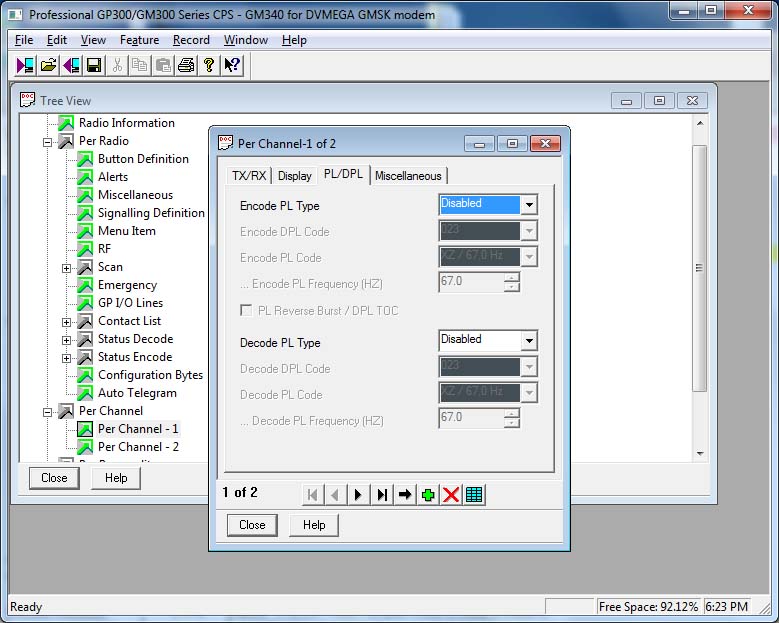Click Close in Per Channel dialog
The image size is (779, 623).
(252, 525)
